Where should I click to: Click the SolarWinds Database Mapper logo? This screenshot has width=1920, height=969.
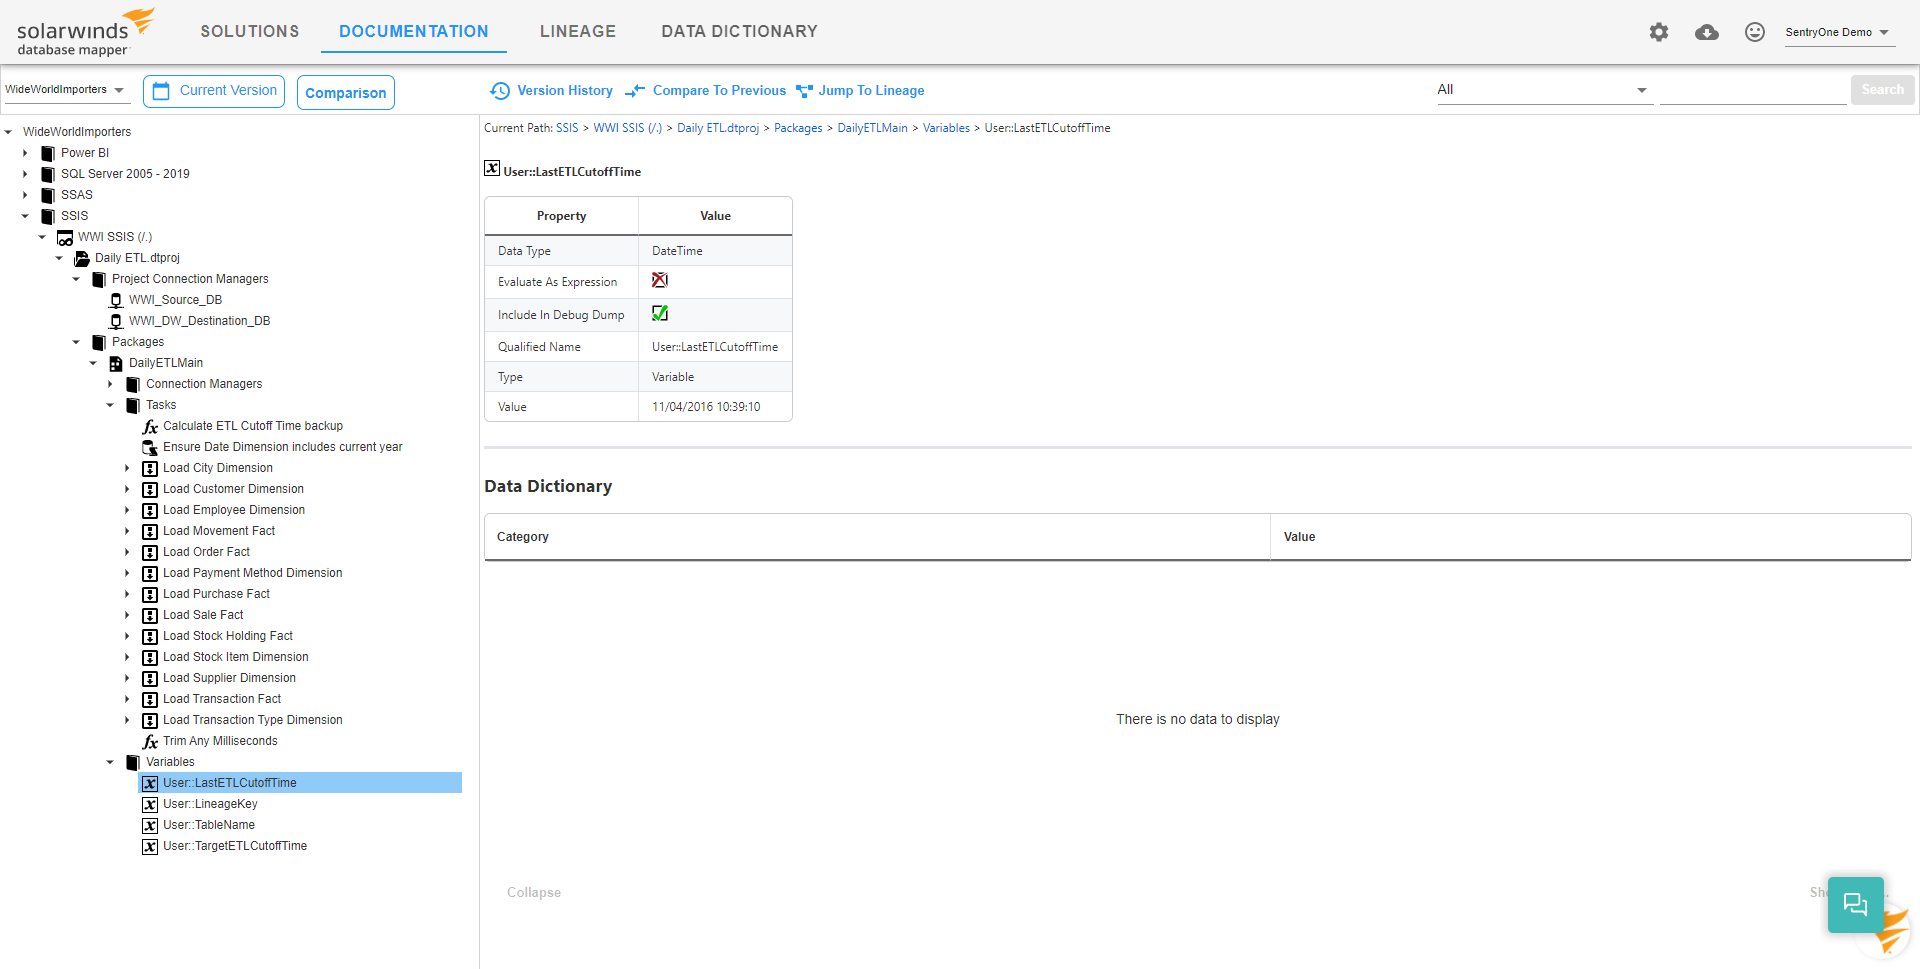click(87, 32)
